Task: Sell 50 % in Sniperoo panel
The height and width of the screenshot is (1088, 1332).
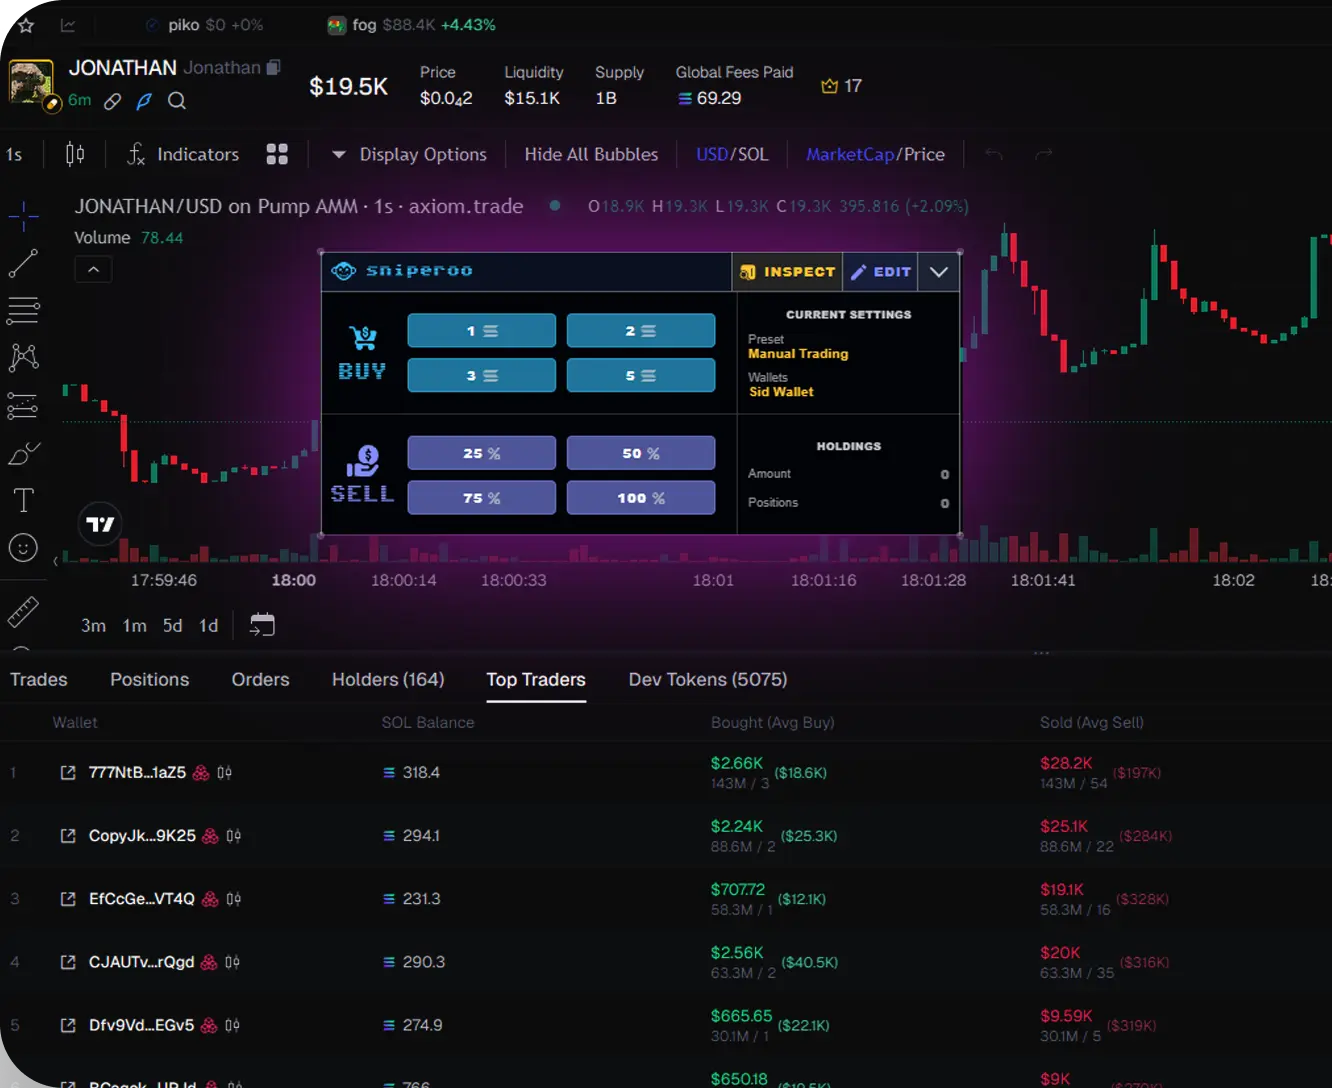Action: pyautogui.click(x=641, y=453)
